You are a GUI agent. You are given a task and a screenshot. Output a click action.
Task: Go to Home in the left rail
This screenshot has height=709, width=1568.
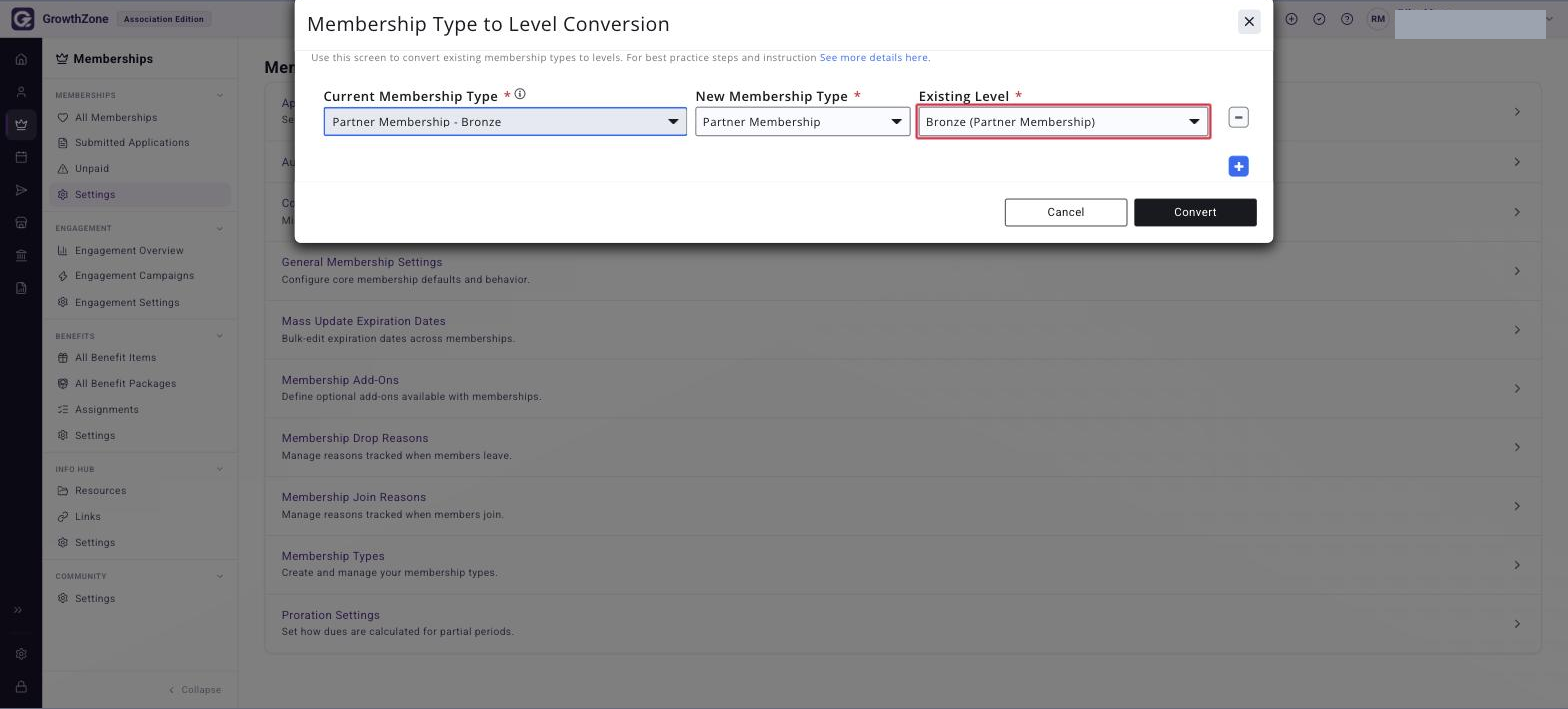pos(21,59)
